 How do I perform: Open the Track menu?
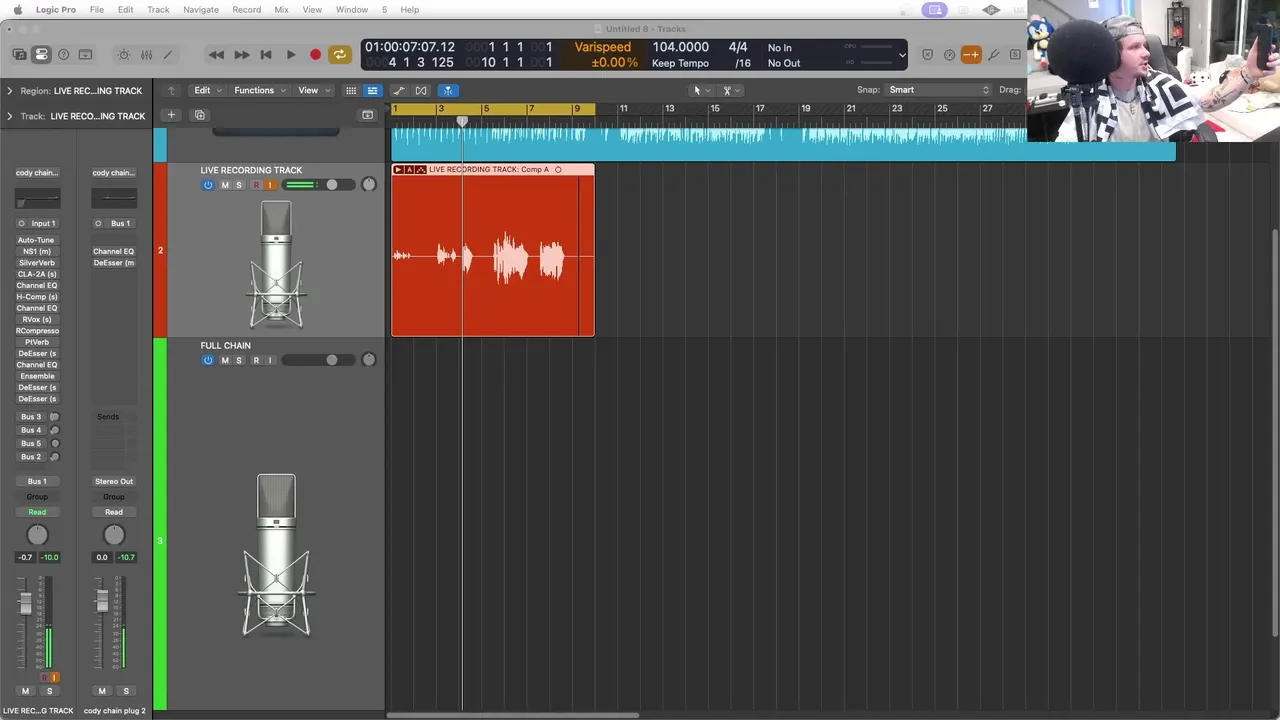tap(158, 10)
